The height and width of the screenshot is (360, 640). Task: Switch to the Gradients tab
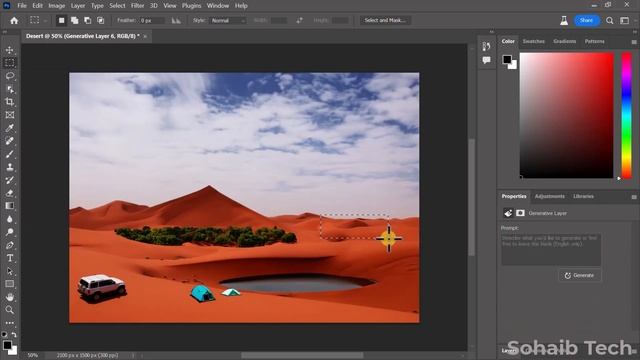(564, 41)
